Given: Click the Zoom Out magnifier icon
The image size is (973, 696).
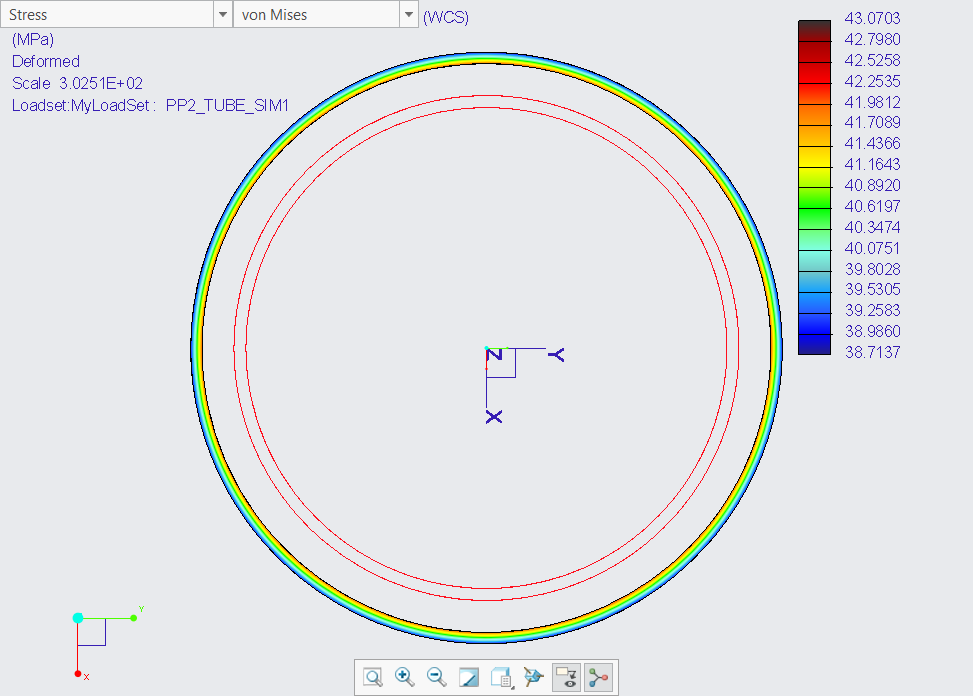Looking at the screenshot, I should pyautogui.click(x=437, y=677).
